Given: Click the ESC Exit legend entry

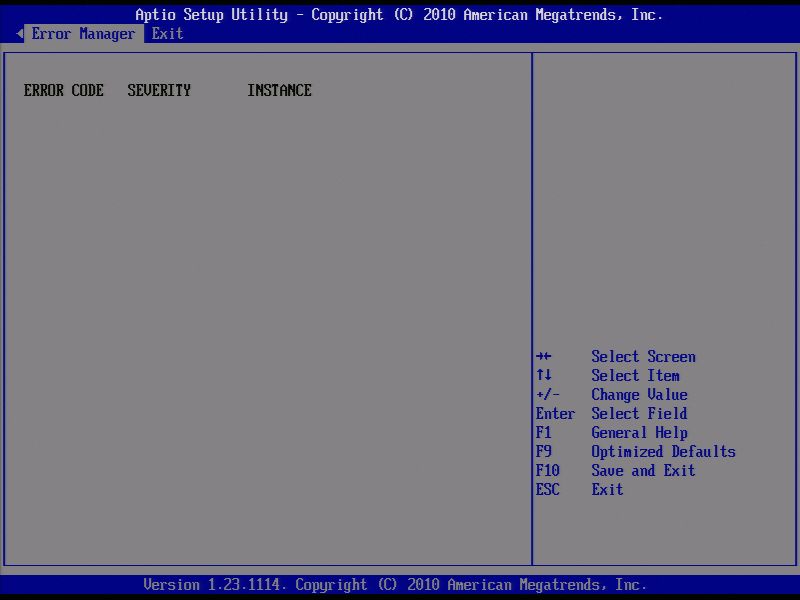Looking at the screenshot, I should coord(606,489).
